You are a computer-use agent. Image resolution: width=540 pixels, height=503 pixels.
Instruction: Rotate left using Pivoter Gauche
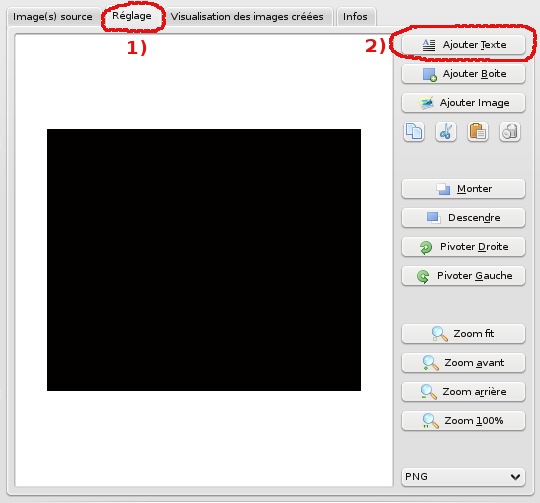pyautogui.click(x=463, y=275)
